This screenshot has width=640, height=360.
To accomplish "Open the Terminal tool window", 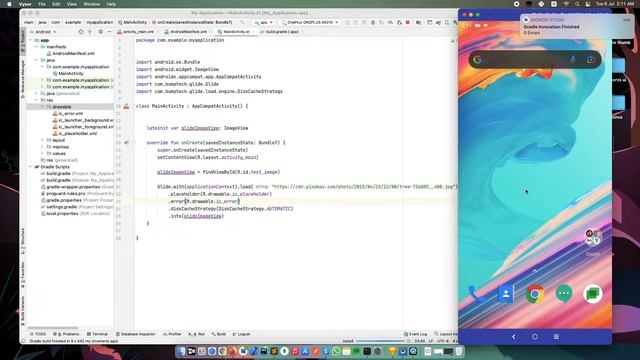I will pyautogui.click(x=97, y=334).
